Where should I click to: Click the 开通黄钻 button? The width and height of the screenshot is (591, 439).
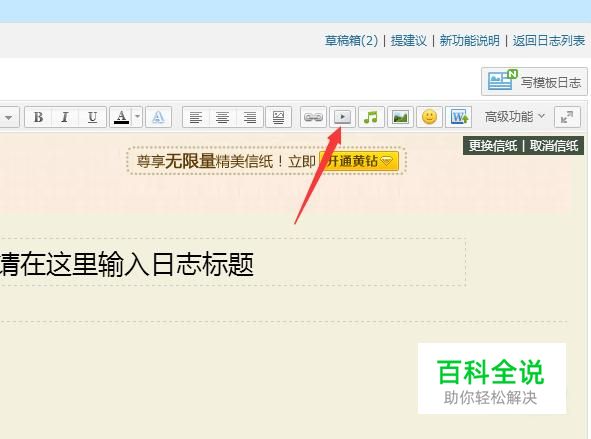(359, 161)
